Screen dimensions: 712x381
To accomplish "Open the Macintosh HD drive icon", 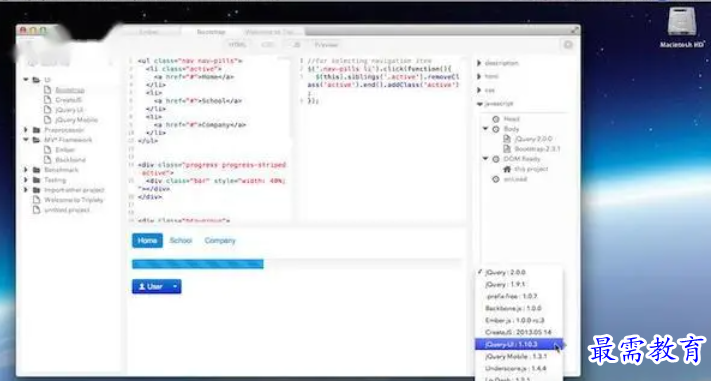I will pyautogui.click(x=682, y=23).
